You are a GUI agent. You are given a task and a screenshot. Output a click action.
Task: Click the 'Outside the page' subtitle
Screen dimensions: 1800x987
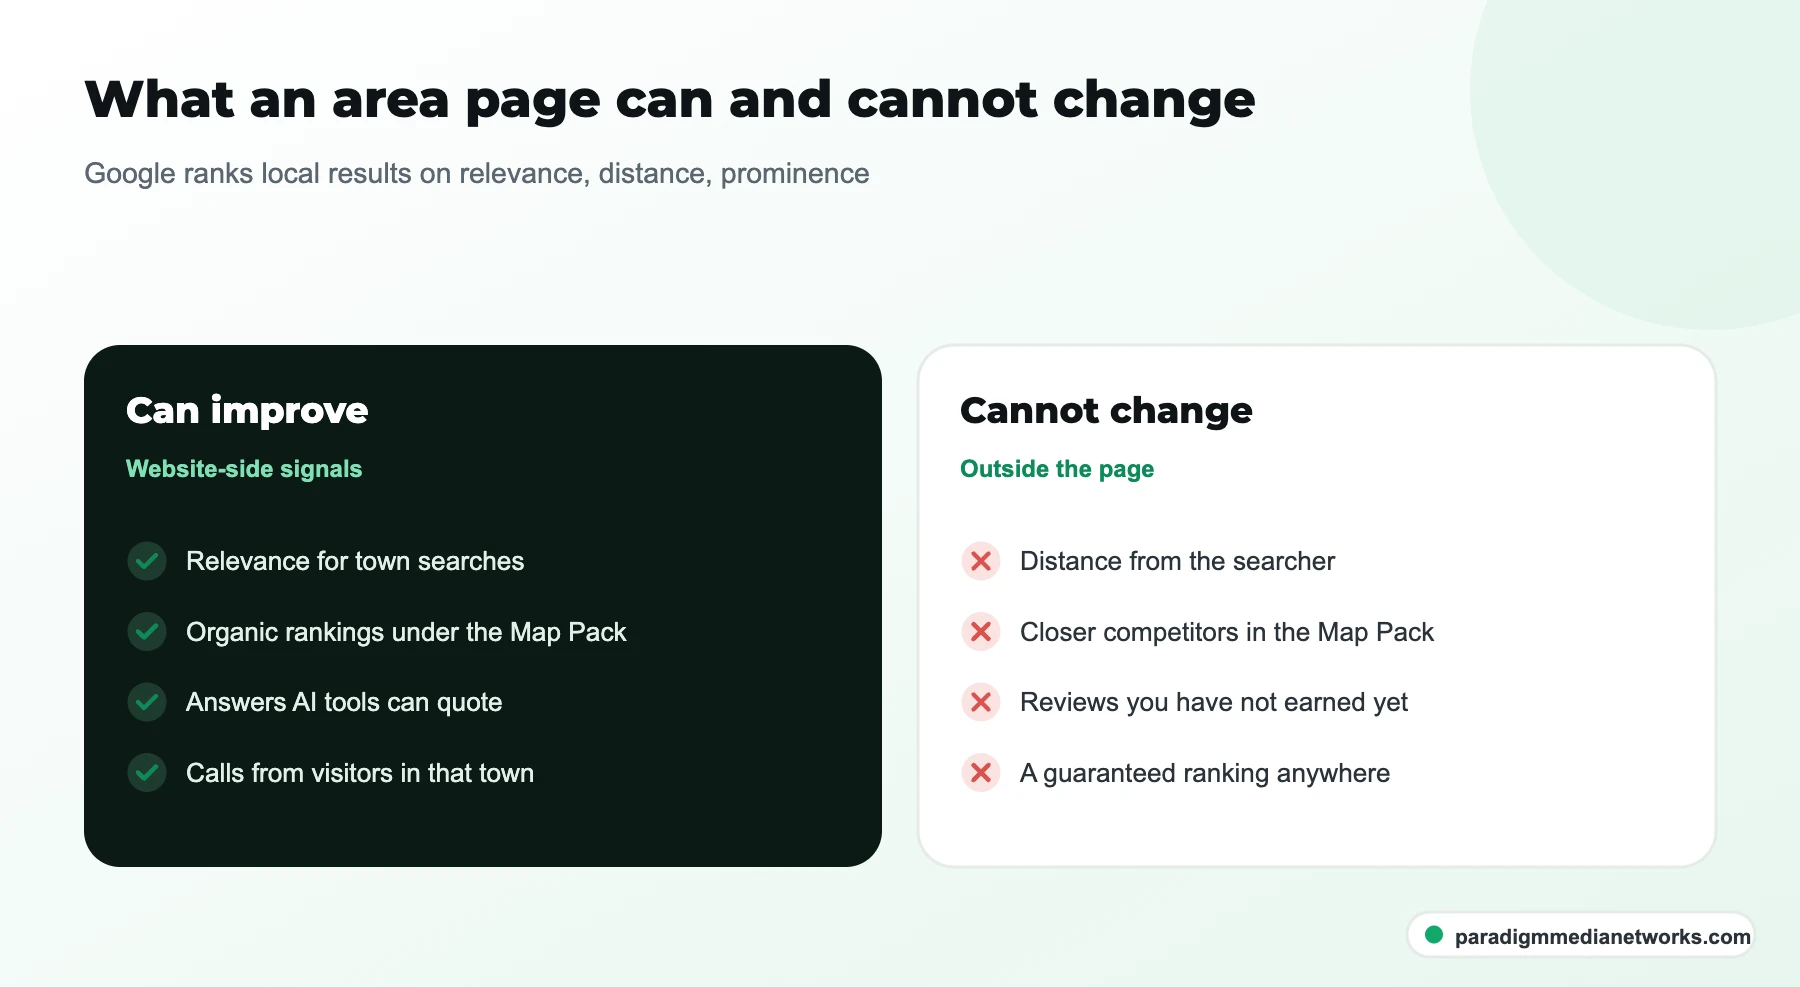[1057, 469]
